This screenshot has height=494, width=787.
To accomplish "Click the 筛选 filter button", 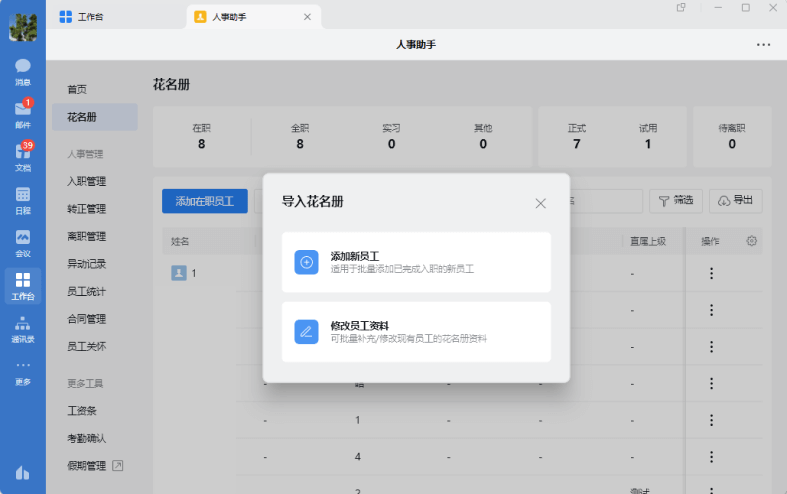I will 676,201.
